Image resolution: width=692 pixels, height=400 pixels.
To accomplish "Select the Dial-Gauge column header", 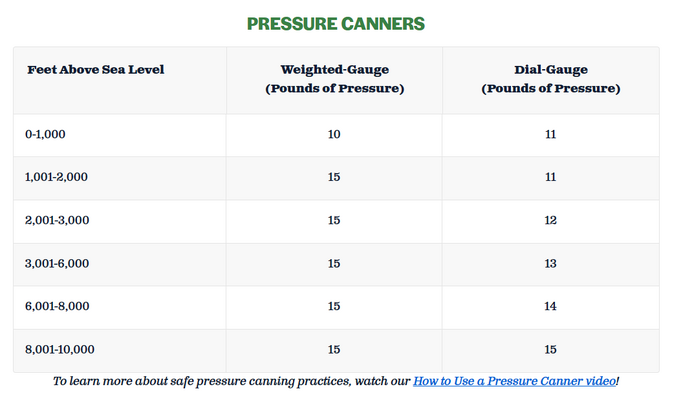I will pos(551,79).
